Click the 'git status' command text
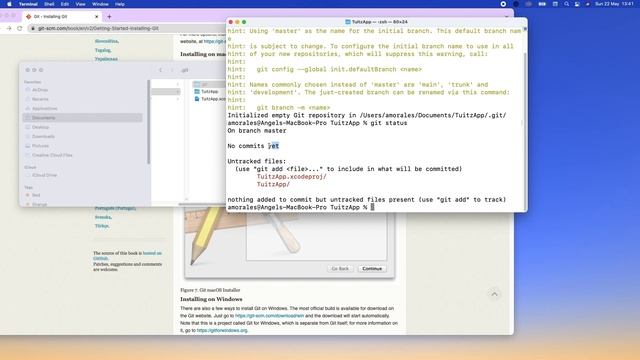 coord(389,123)
